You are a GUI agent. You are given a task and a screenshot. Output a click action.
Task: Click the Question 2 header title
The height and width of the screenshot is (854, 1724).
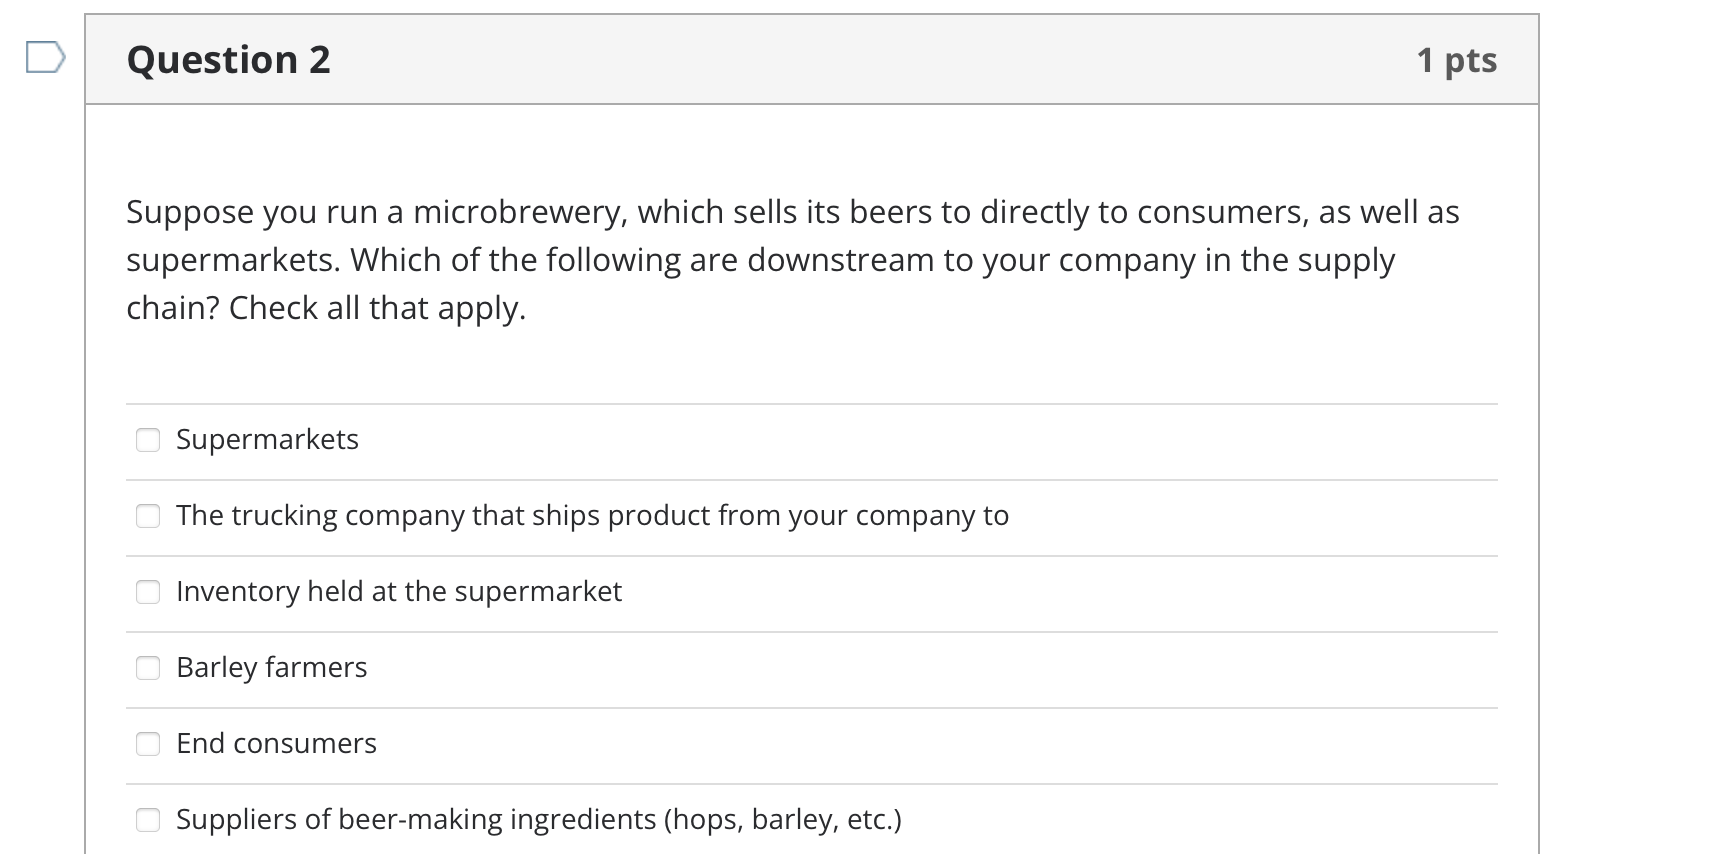(228, 60)
